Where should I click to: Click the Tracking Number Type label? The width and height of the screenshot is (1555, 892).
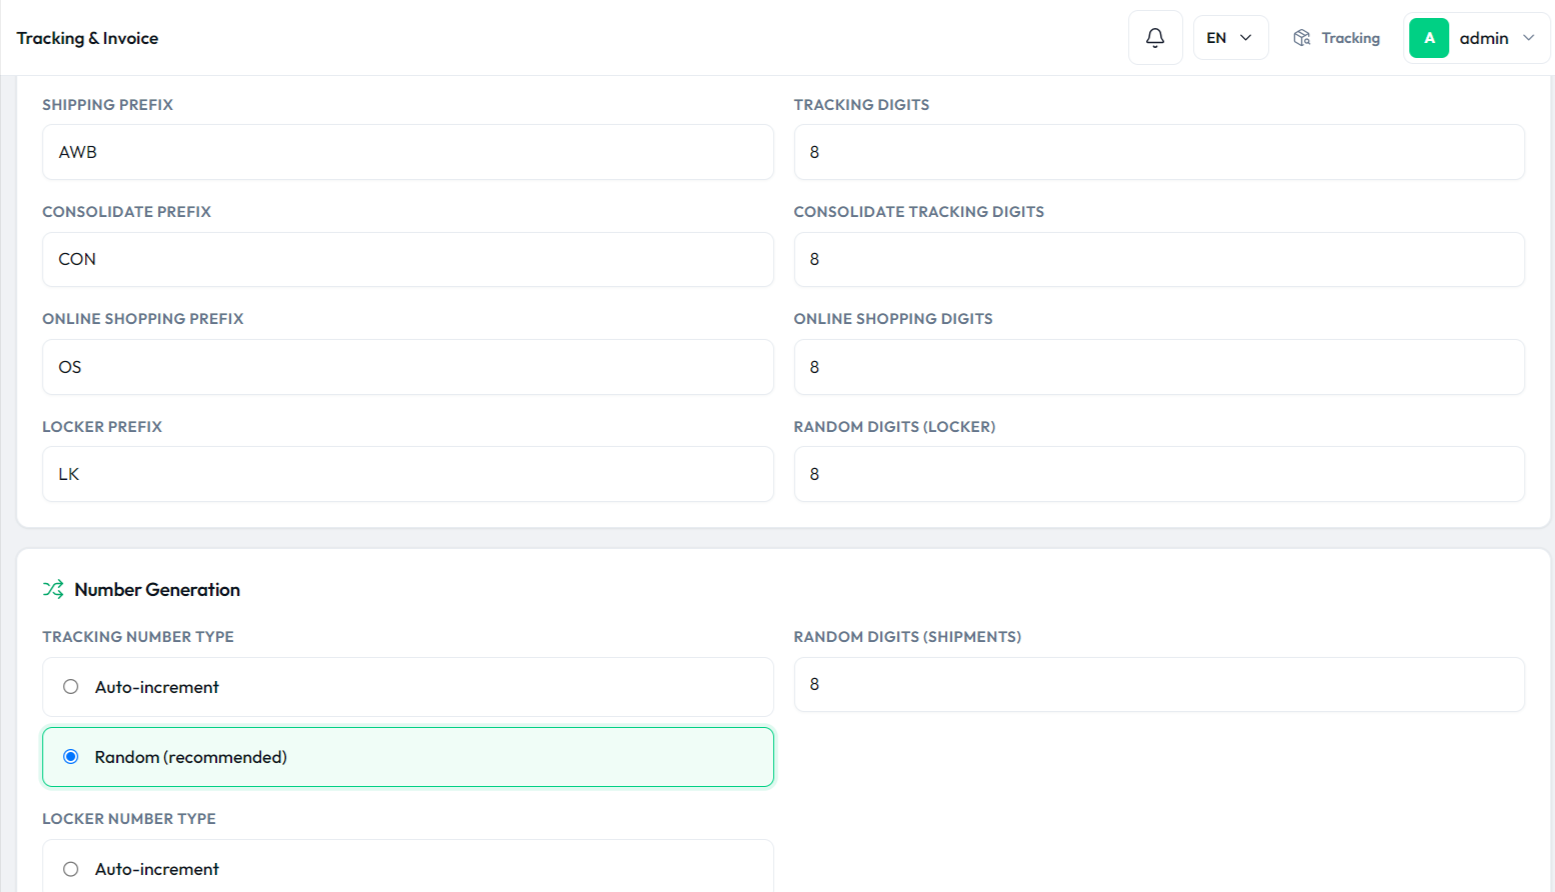point(138,637)
